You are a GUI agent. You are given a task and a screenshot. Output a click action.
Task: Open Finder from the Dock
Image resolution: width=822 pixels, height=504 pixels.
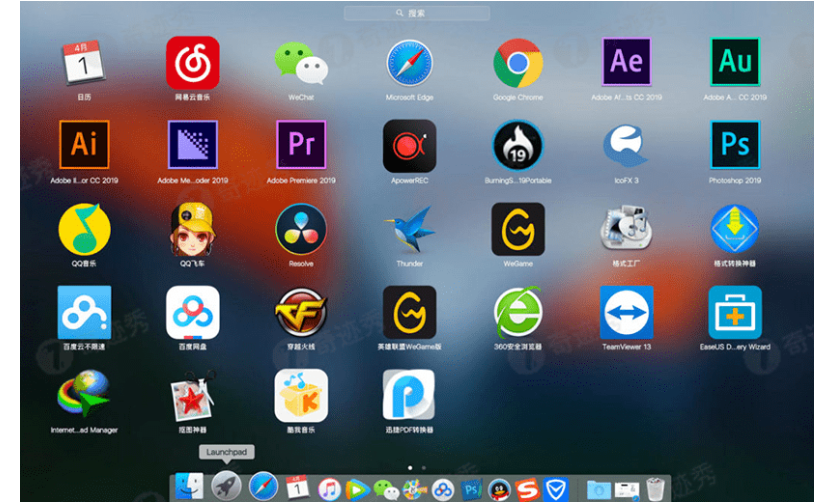click(189, 486)
